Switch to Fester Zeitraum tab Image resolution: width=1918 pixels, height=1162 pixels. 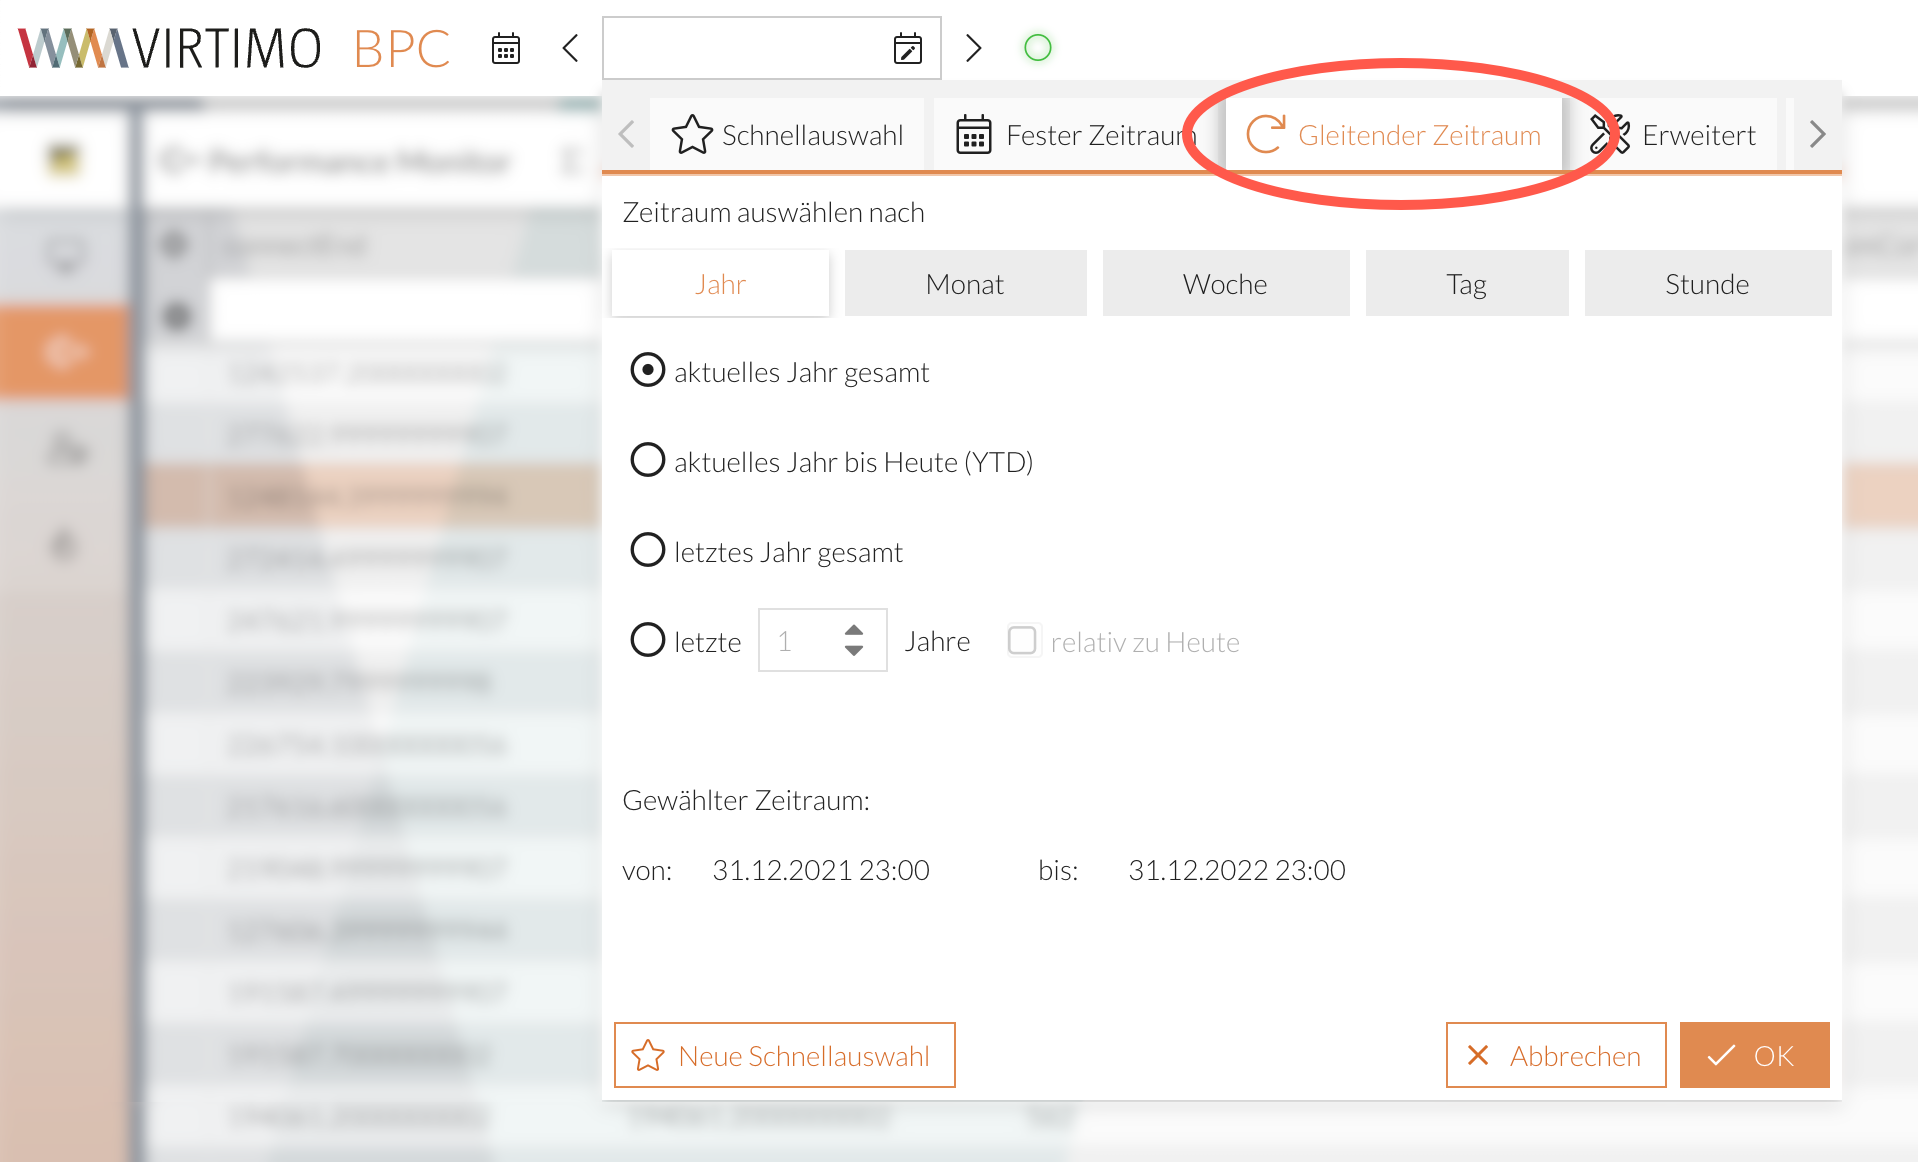coord(1074,135)
